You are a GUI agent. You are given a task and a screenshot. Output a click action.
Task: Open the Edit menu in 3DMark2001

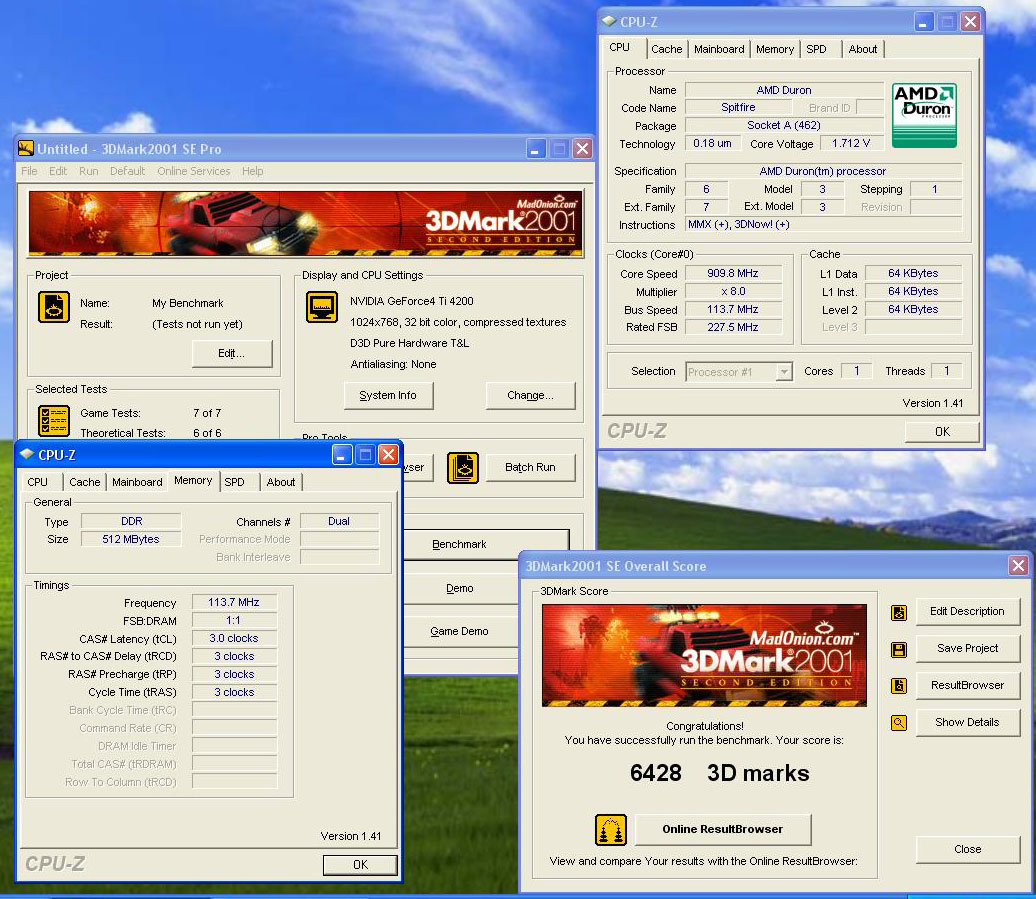[58, 171]
